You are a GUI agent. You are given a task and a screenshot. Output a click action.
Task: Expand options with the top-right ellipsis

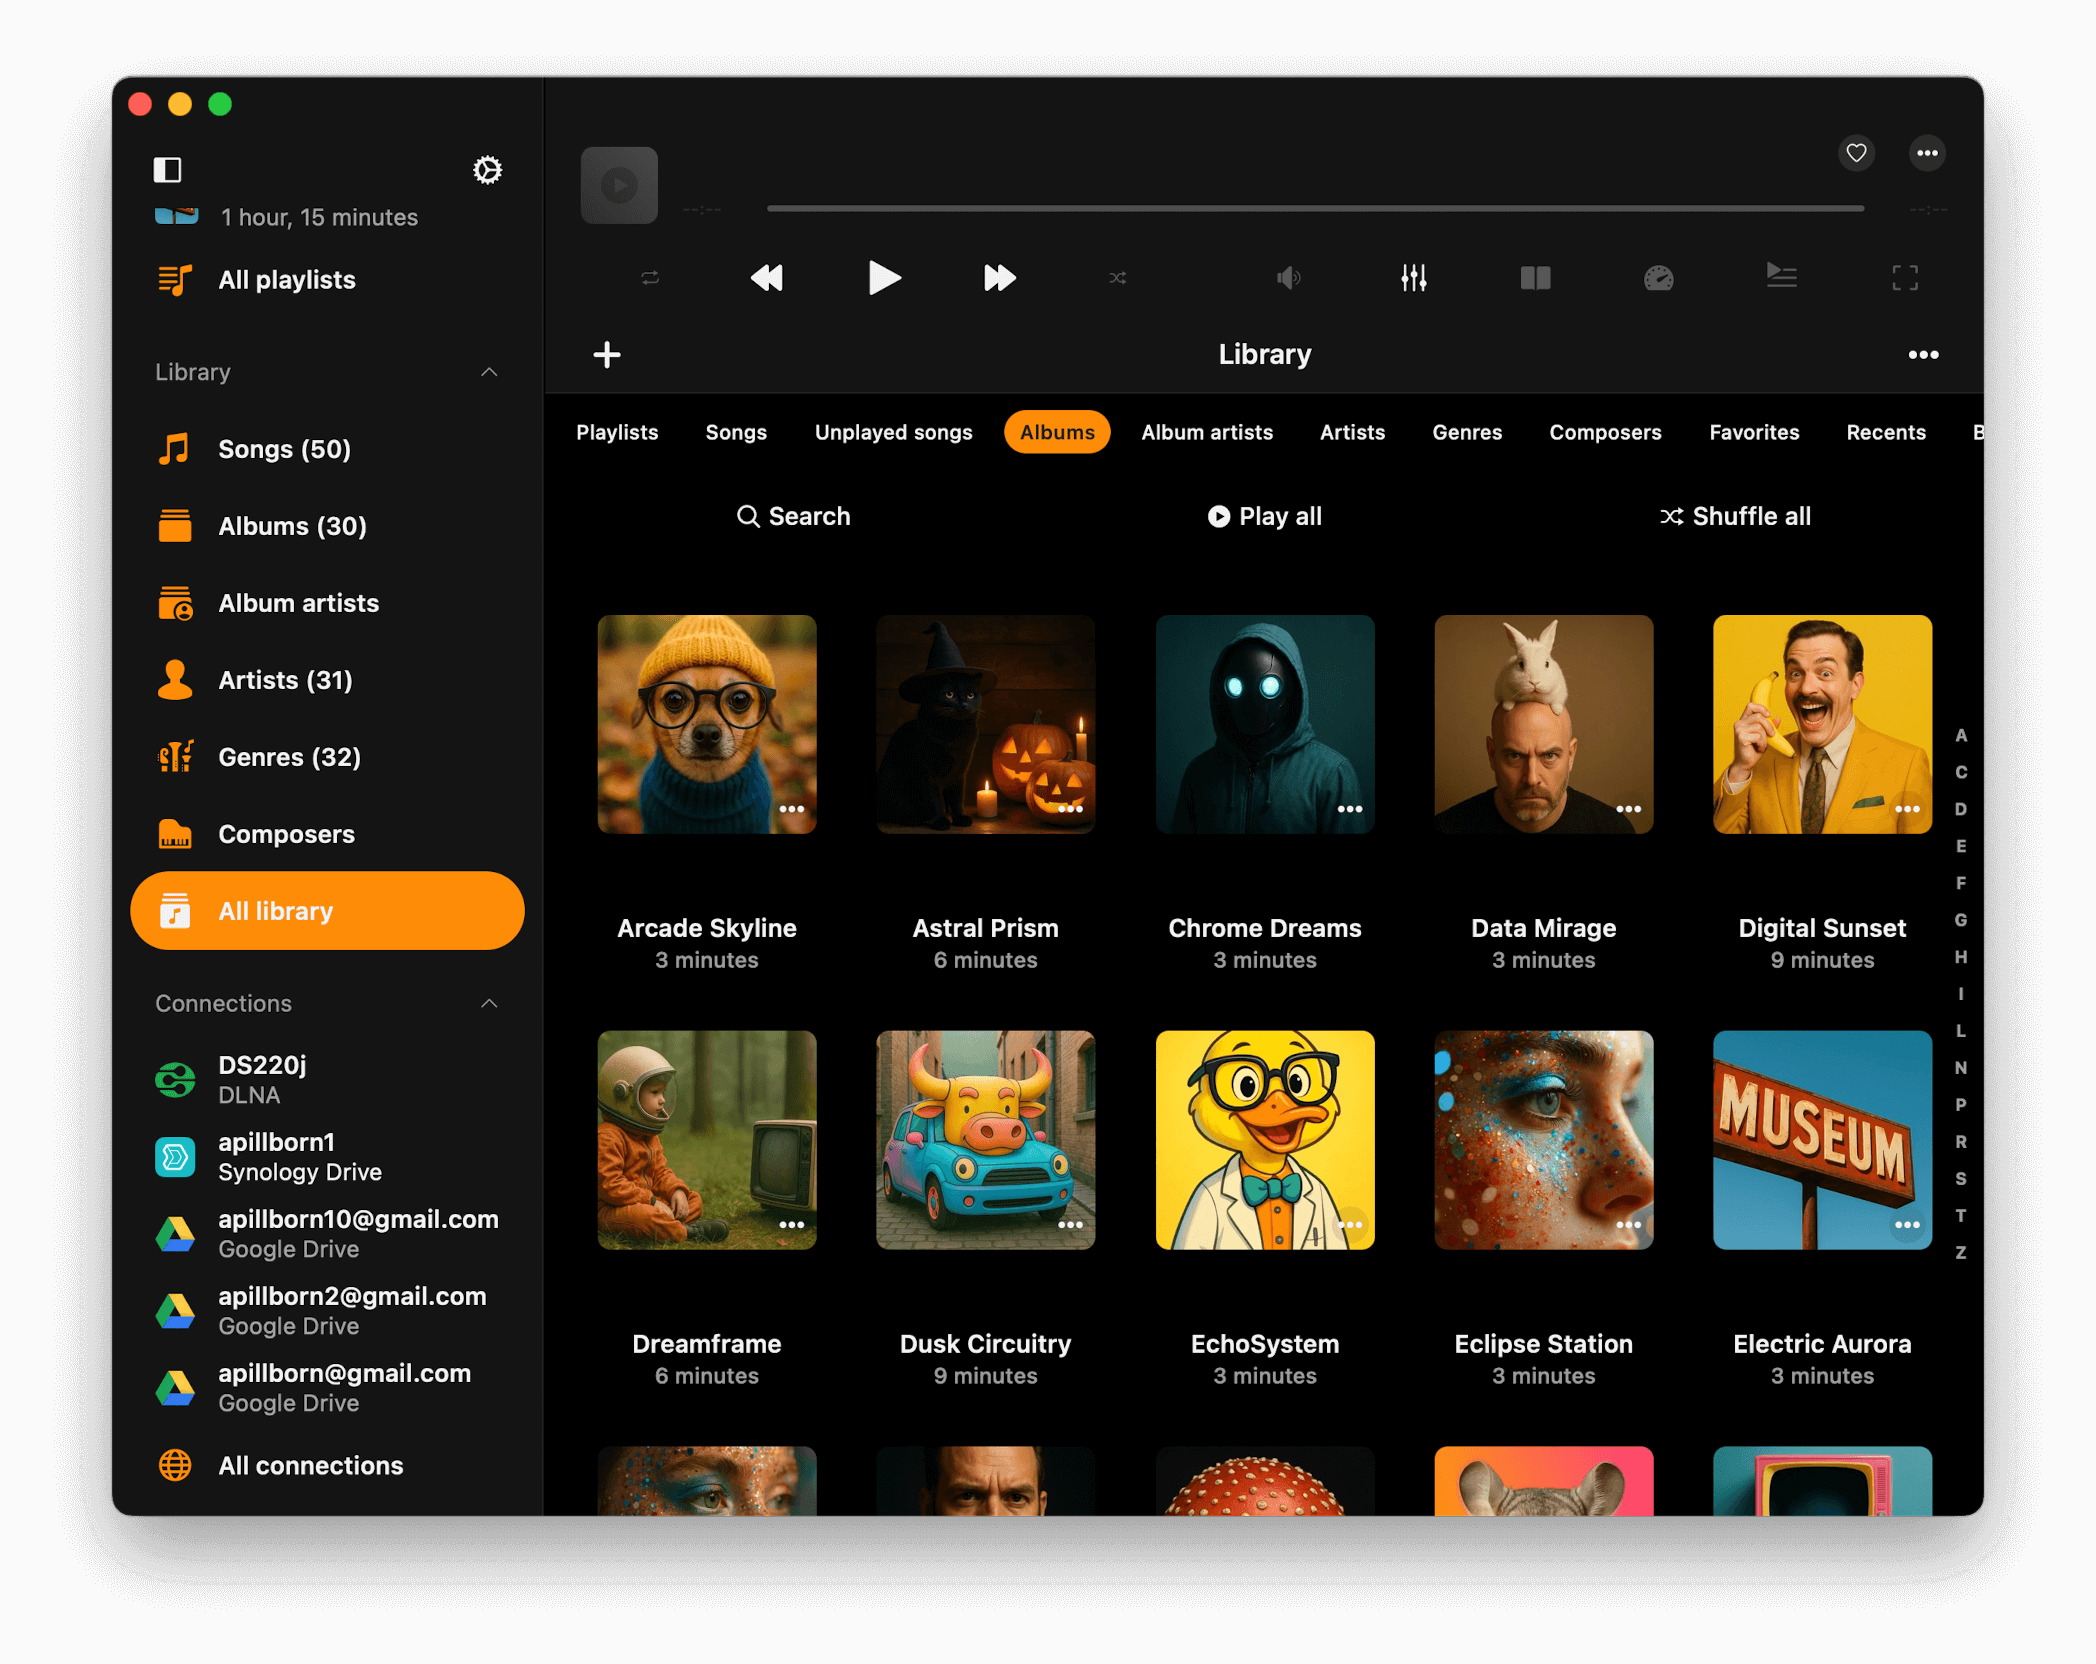click(1928, 152)
